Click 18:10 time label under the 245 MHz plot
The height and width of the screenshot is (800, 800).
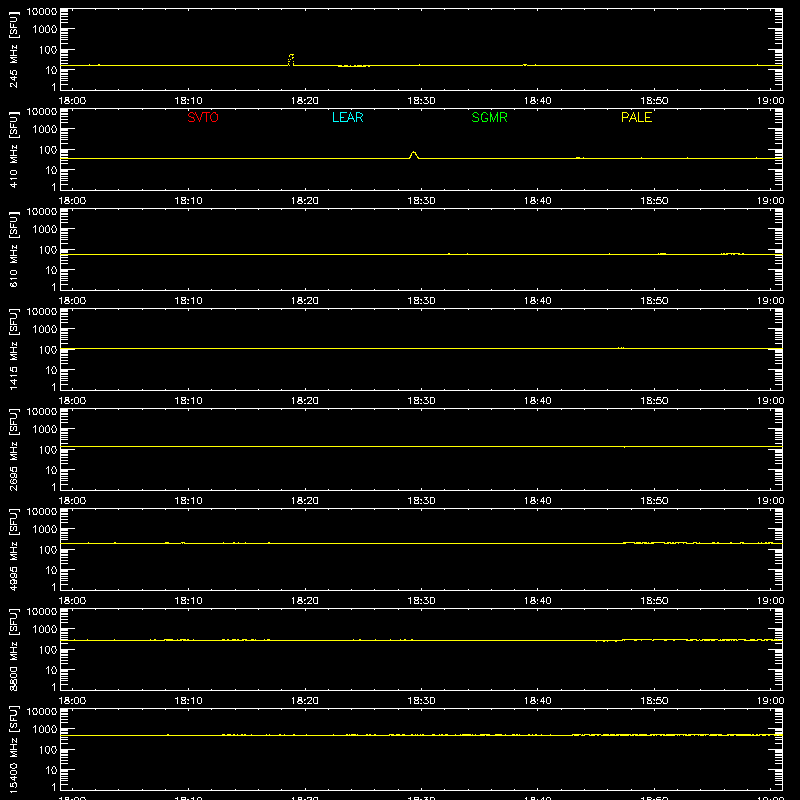188,101
